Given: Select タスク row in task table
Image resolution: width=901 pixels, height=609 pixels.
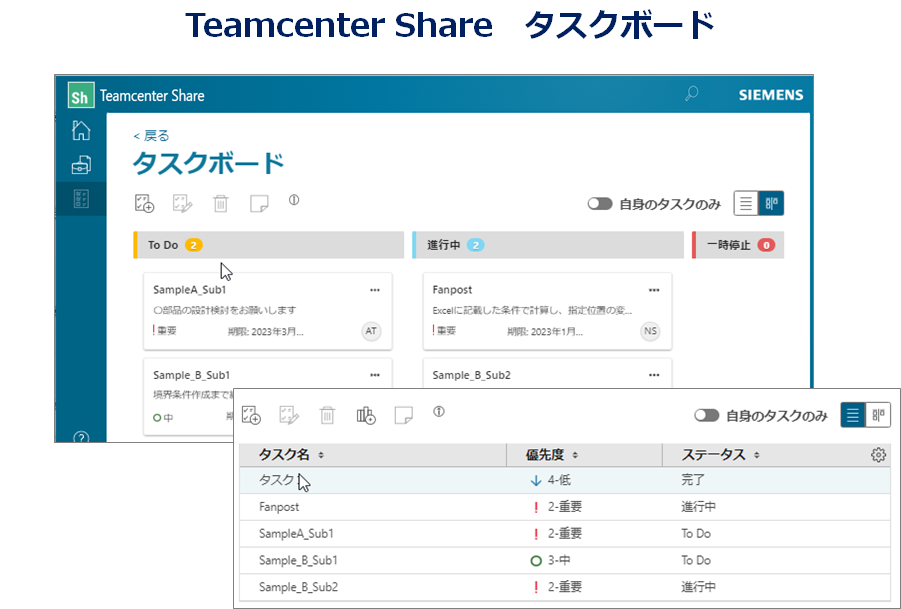Looking at the screenshot, I should coord(565,480).
